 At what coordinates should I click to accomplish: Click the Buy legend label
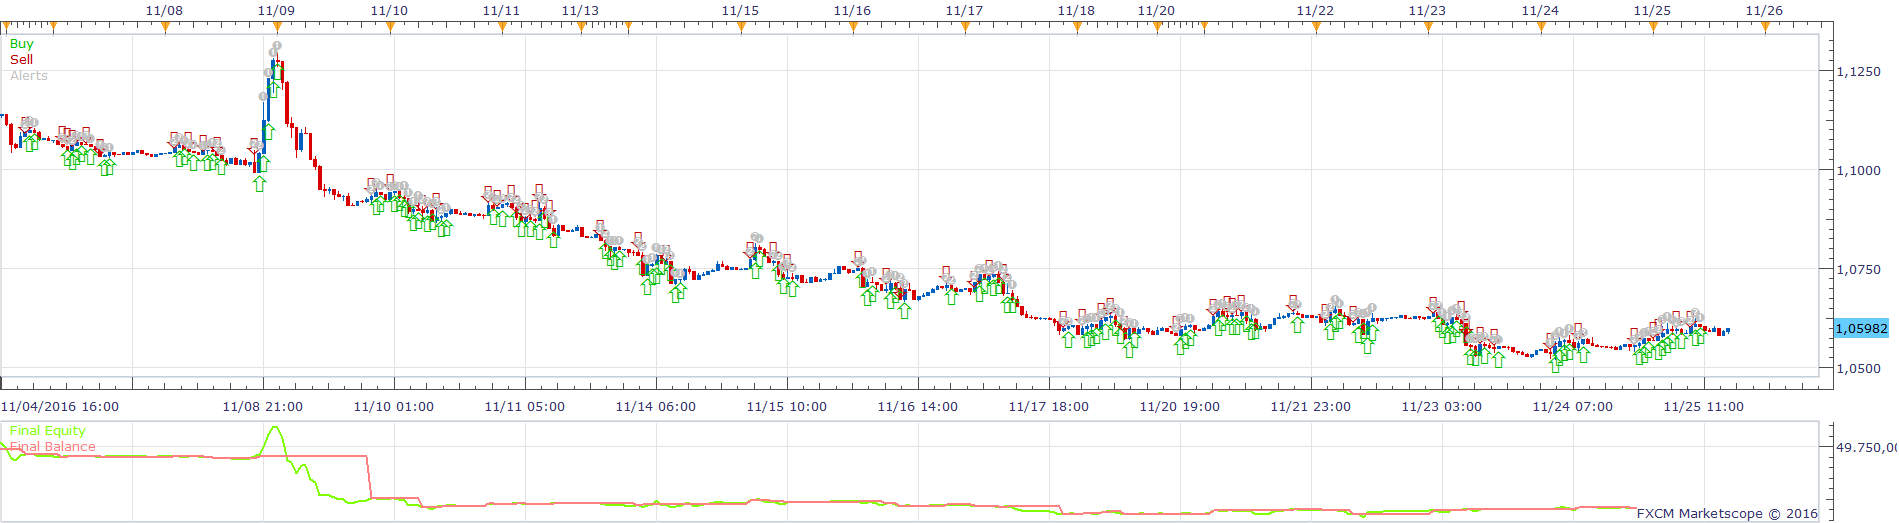pyautogui.click(x=21, y=44)
